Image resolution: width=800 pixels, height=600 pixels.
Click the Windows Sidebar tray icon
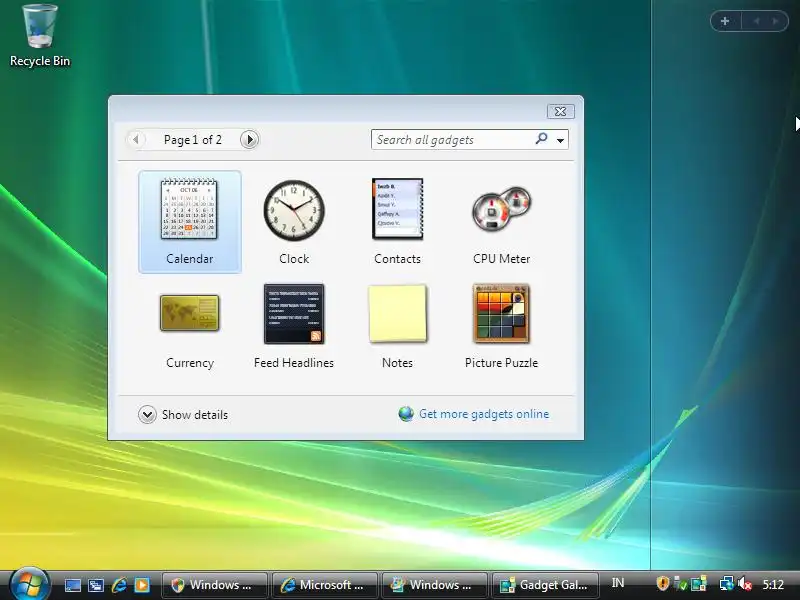(x=699, y=583)
